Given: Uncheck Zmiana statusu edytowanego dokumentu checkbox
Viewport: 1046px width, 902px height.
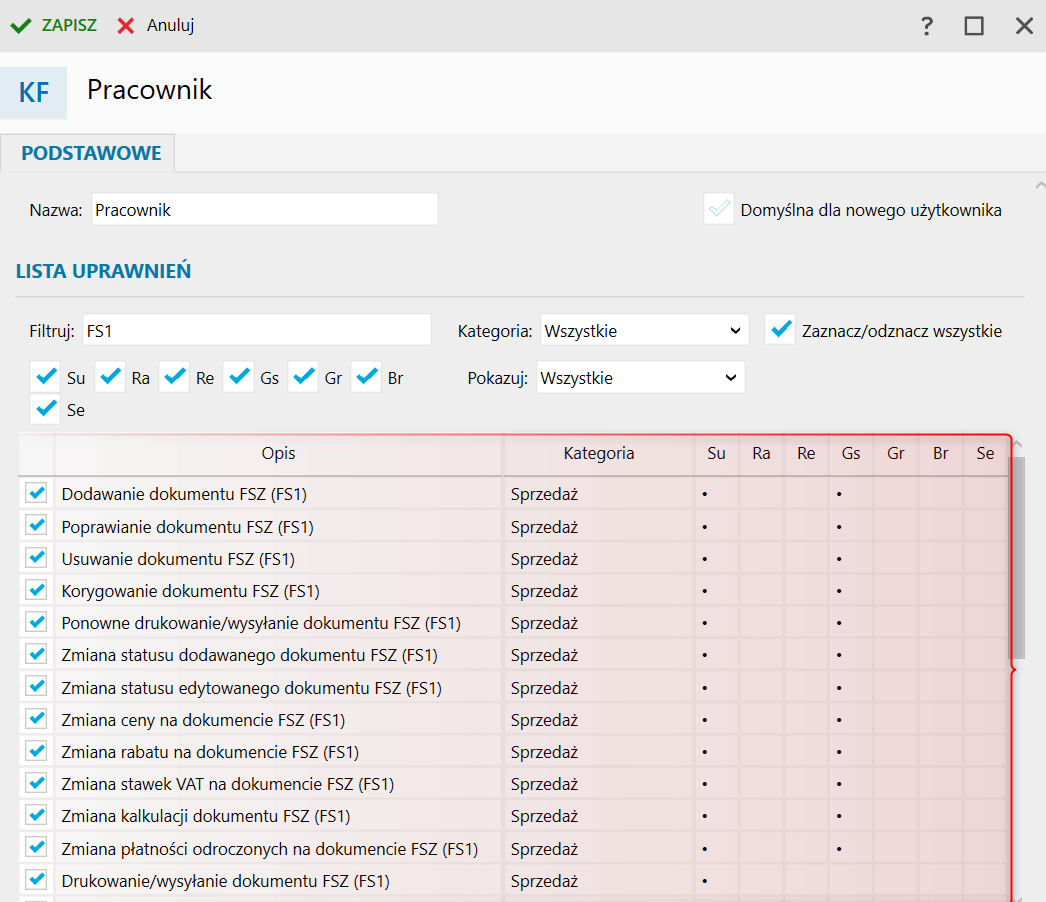Looking at the screenshot, I should pos(36,686).
